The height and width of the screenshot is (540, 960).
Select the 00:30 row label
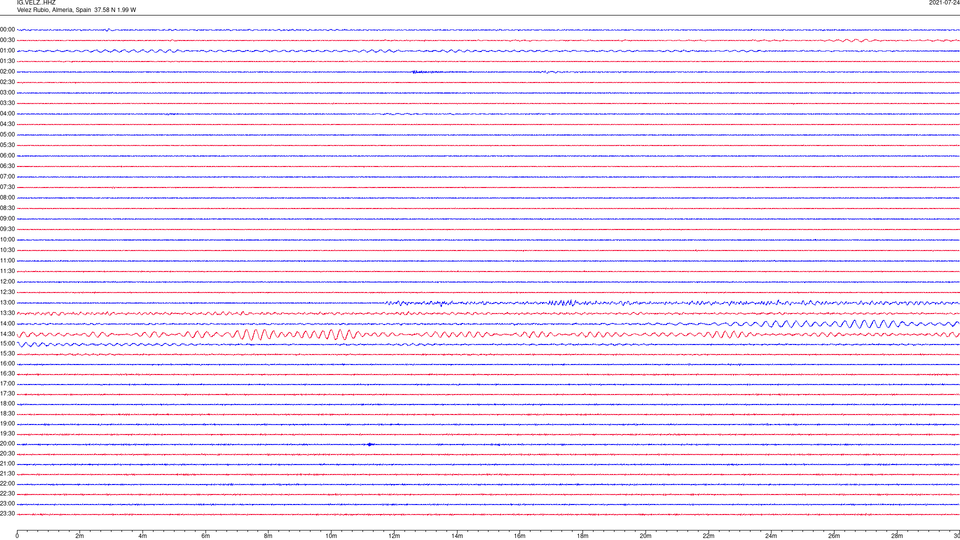pos(7,40)
